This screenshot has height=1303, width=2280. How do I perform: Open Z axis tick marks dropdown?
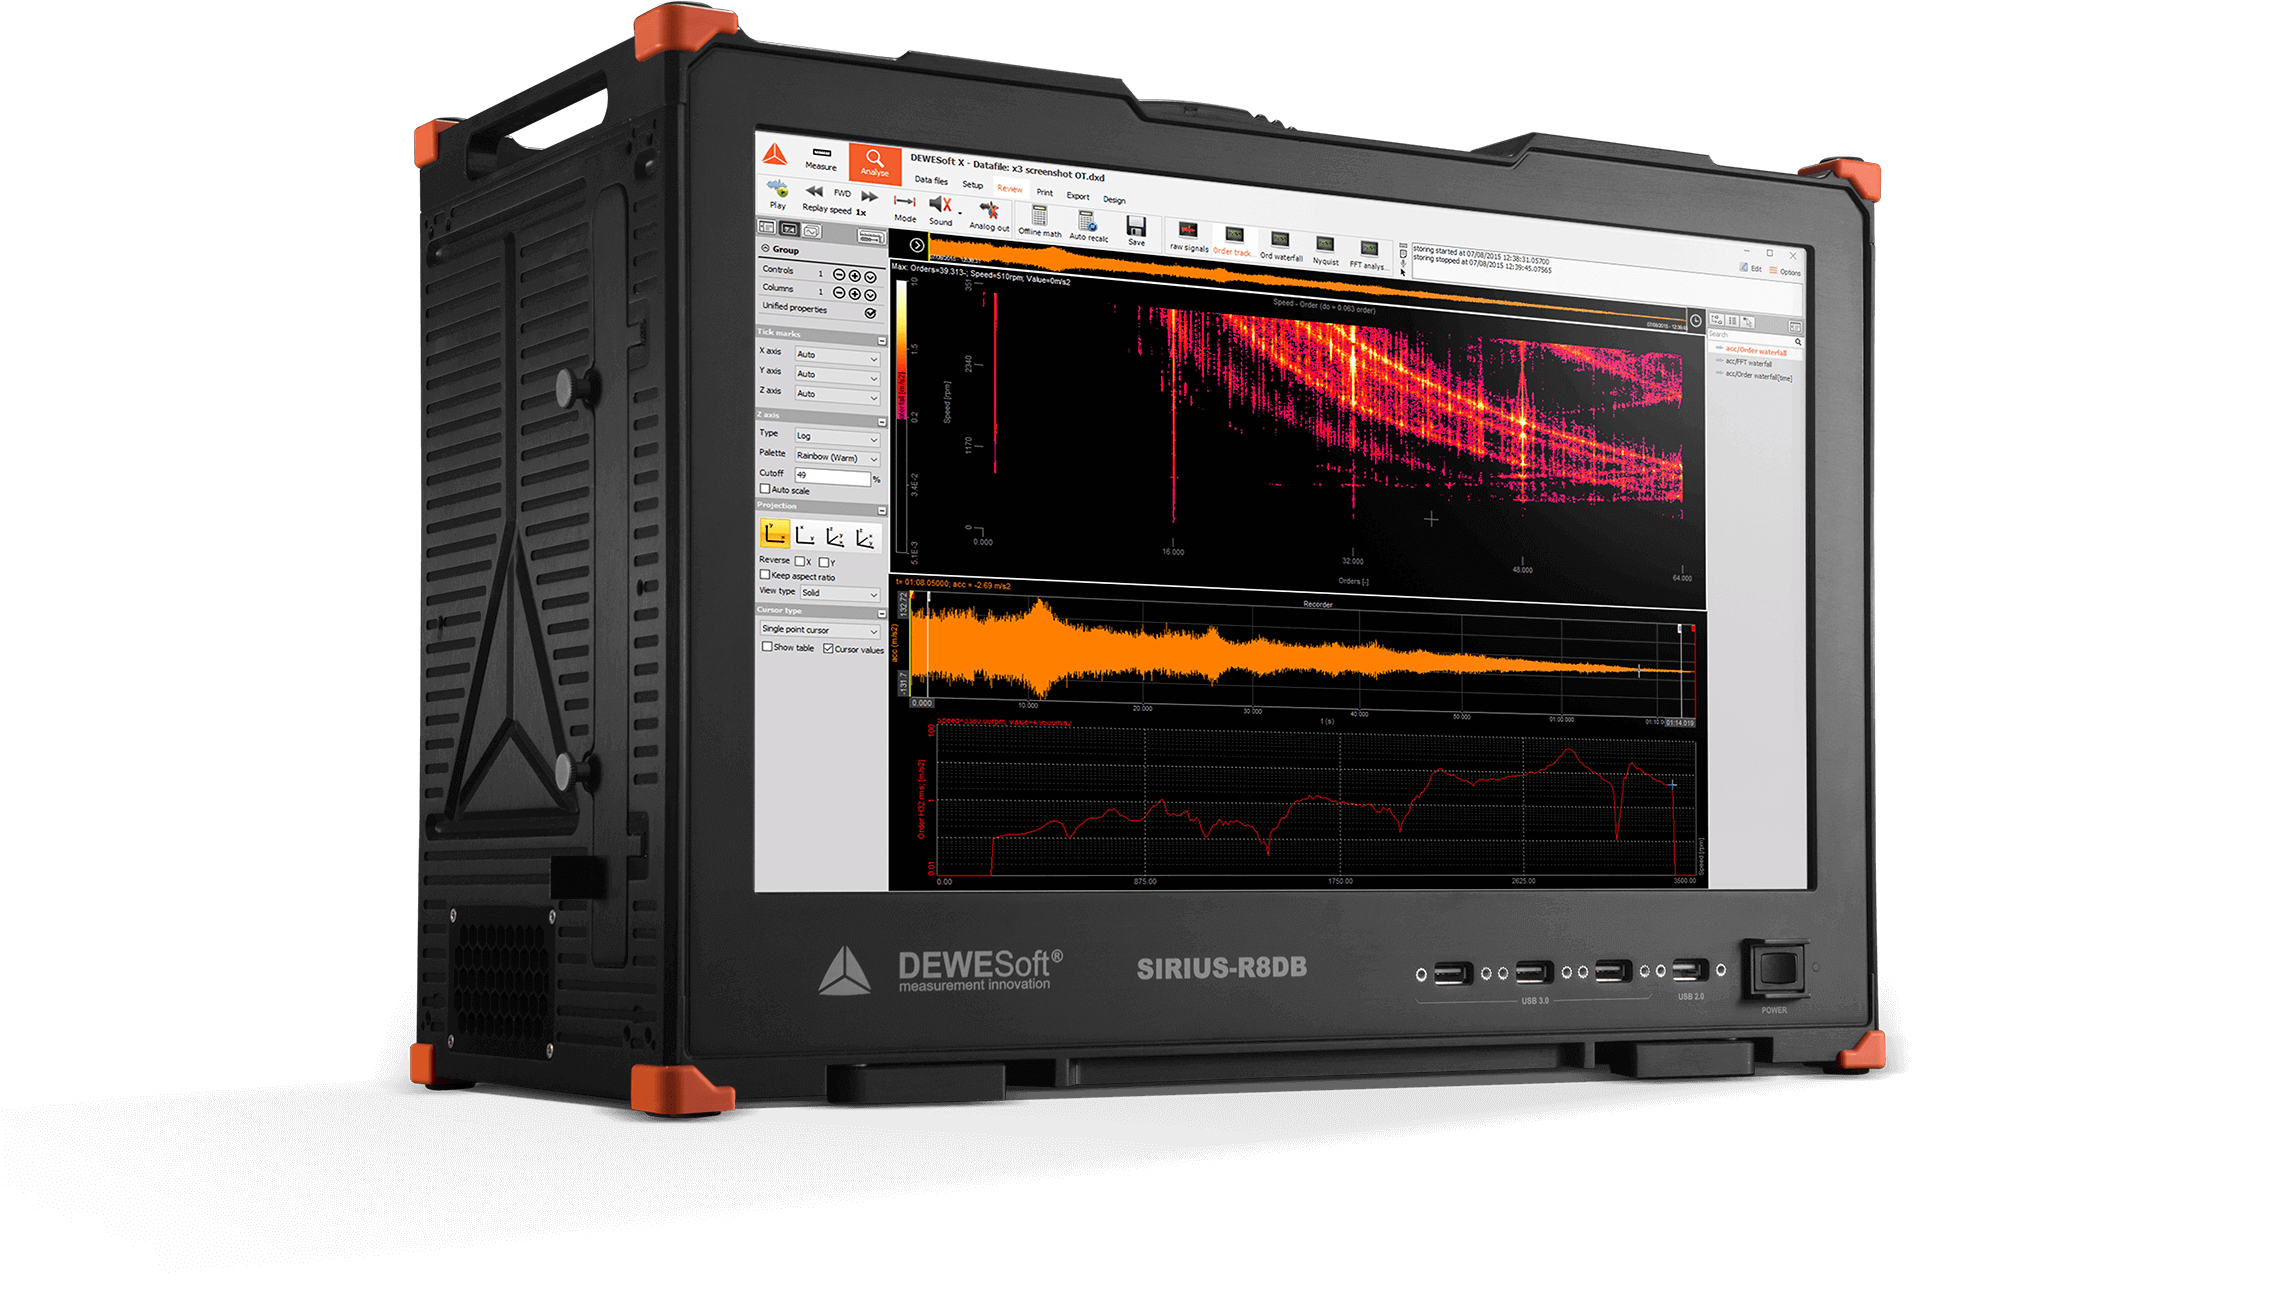click(837, 395)
